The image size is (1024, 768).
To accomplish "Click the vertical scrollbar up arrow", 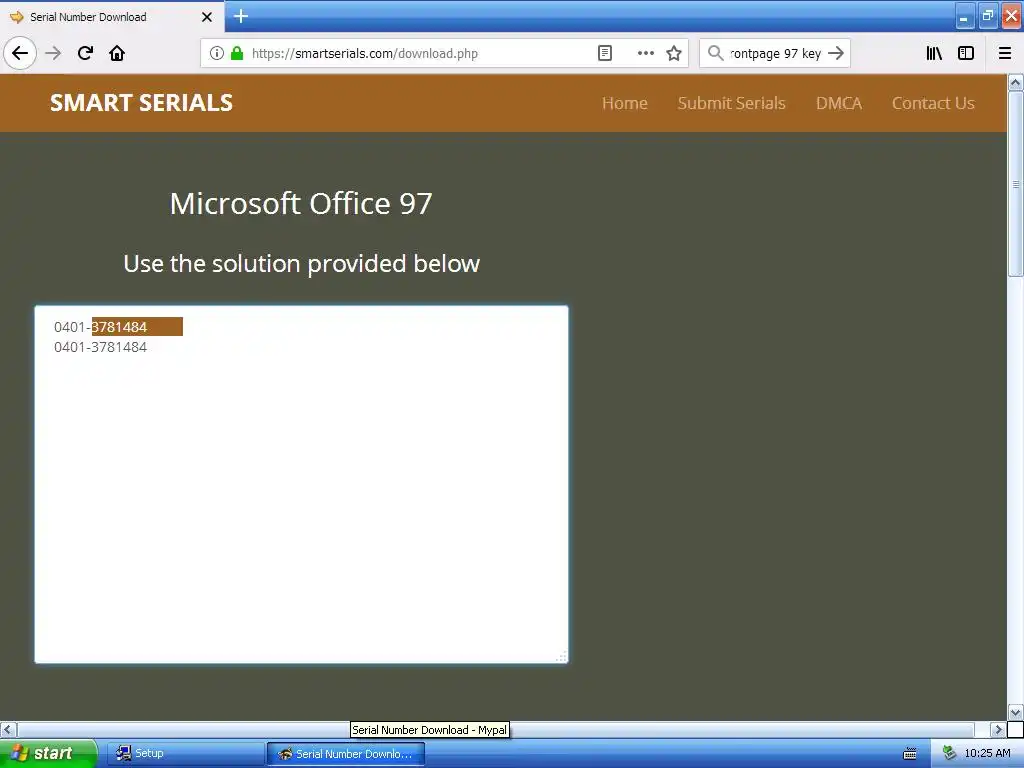I will [x=1016, y=83].
